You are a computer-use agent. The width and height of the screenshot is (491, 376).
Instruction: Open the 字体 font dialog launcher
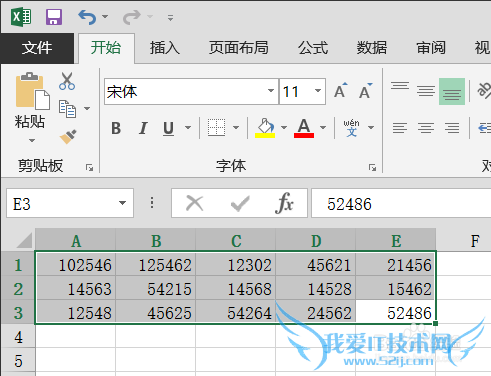click(372, 167)
